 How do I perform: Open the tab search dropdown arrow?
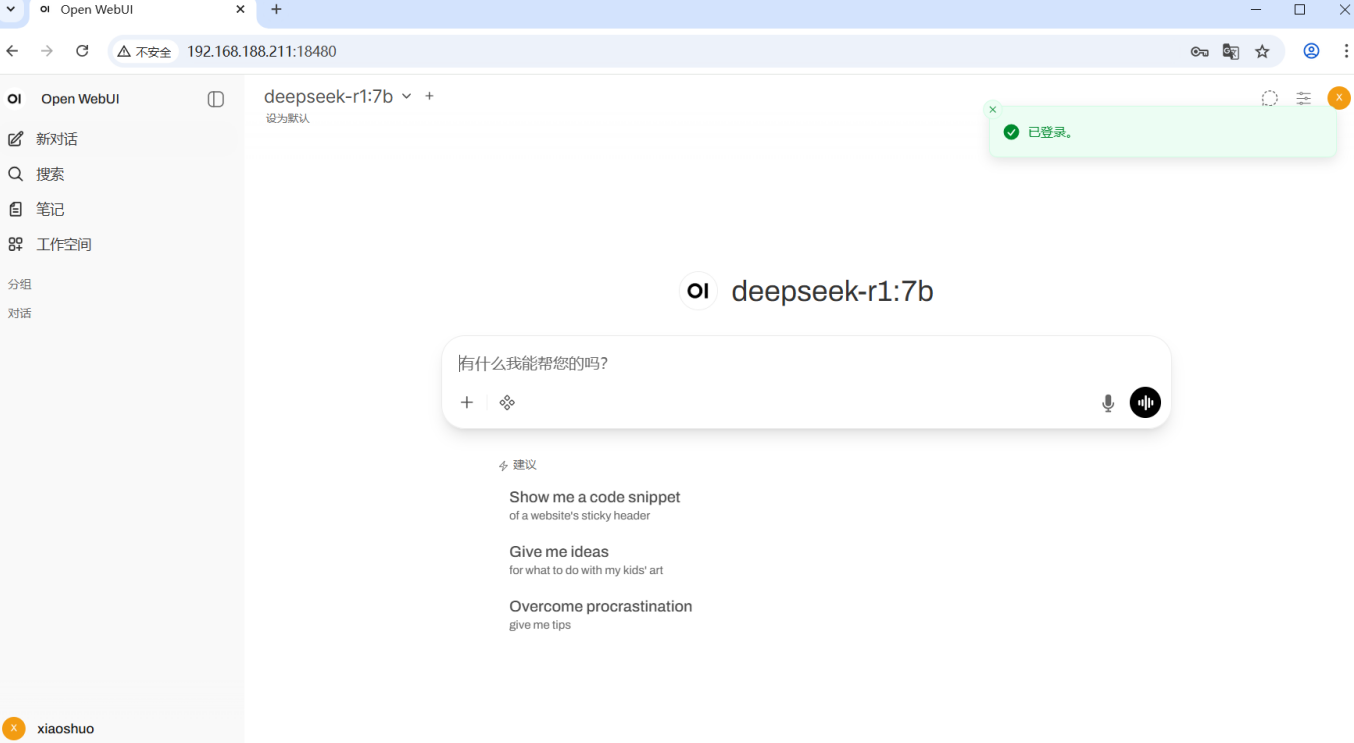10,9
